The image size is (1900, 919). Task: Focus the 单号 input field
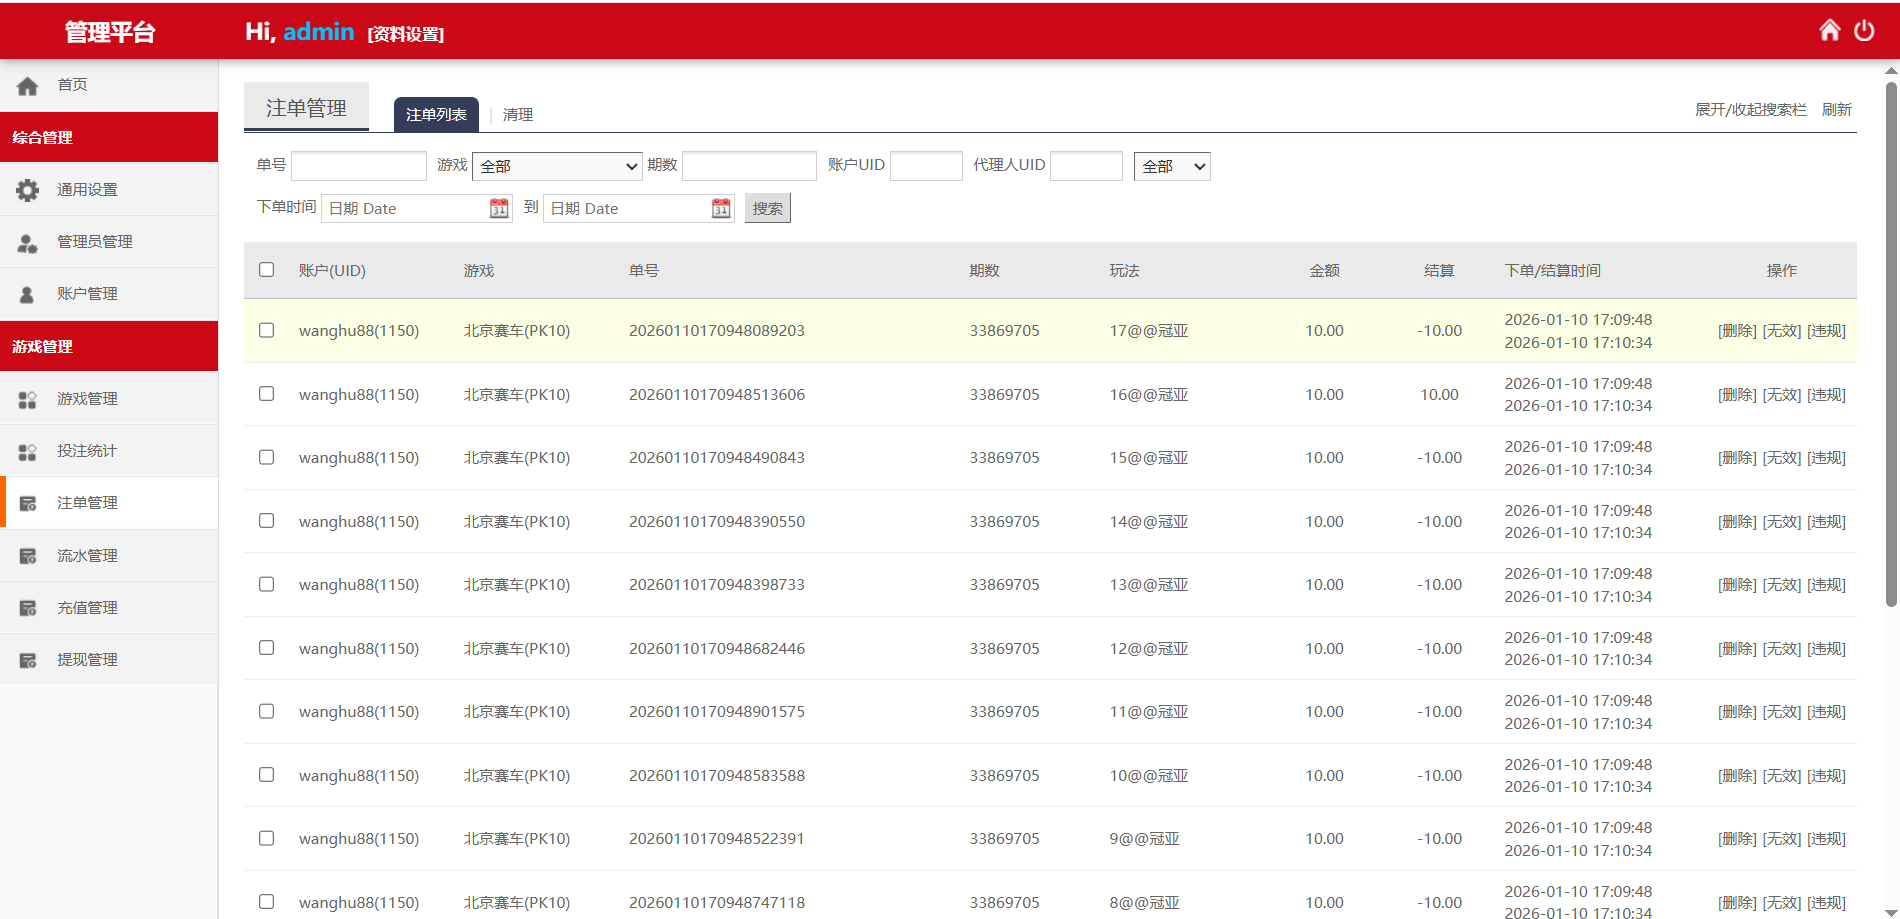(359, 166)
